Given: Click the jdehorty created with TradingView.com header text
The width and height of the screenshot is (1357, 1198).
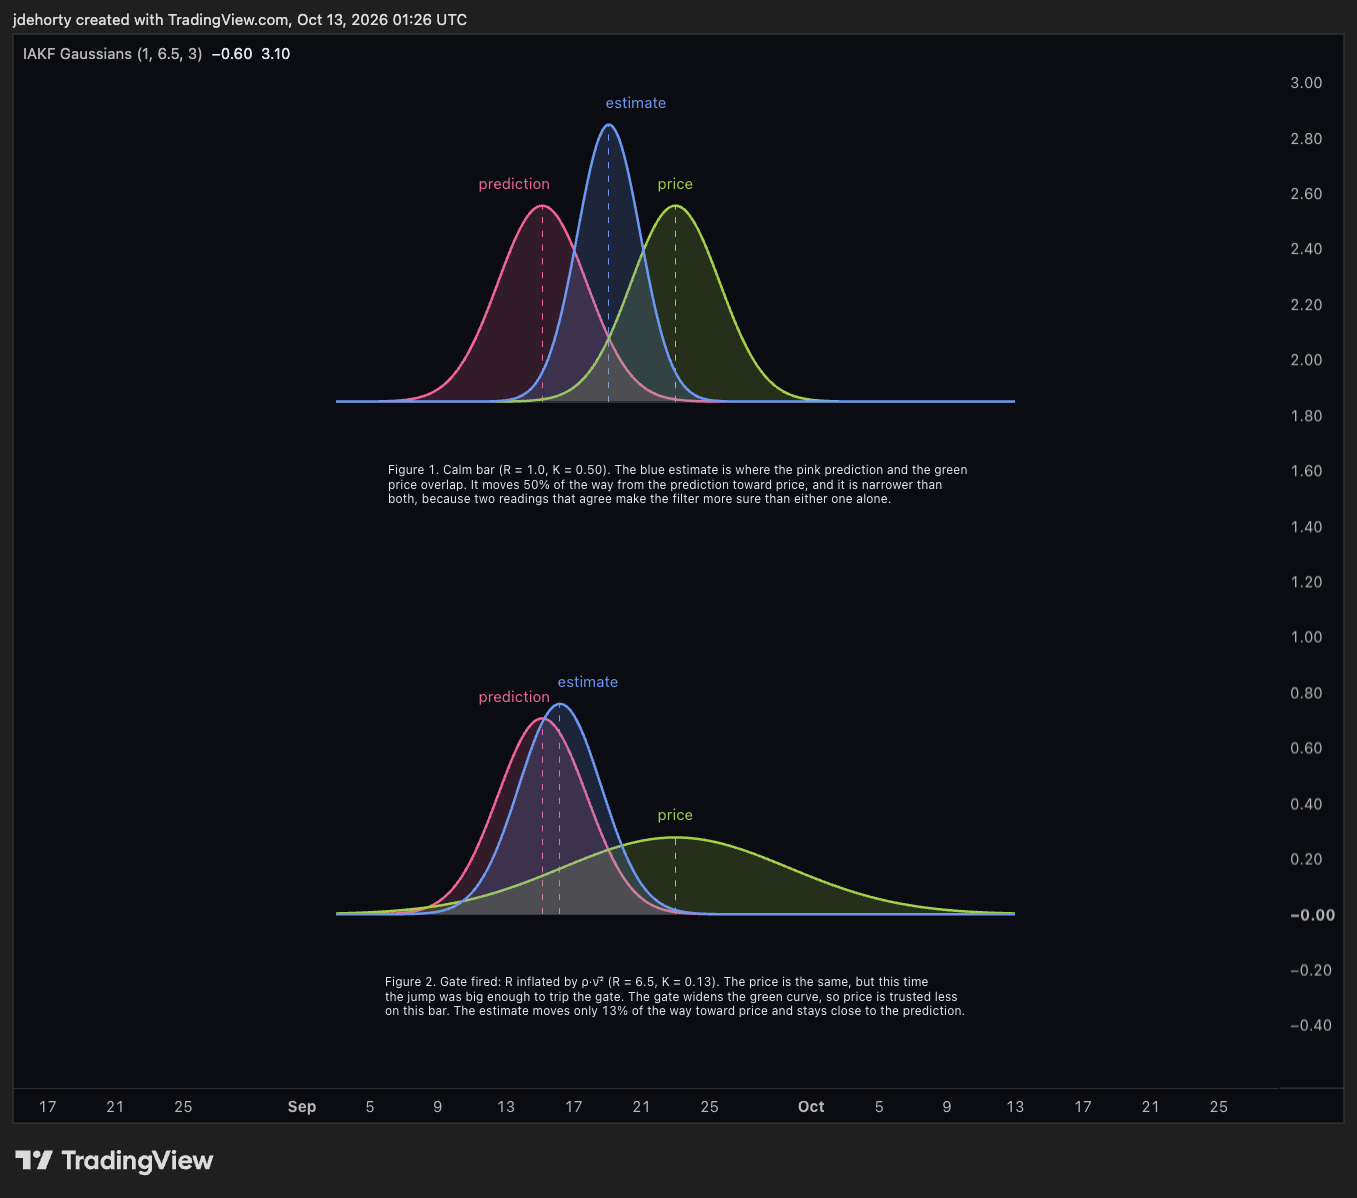Looking at the screenshot, I should tap(240, 20).
